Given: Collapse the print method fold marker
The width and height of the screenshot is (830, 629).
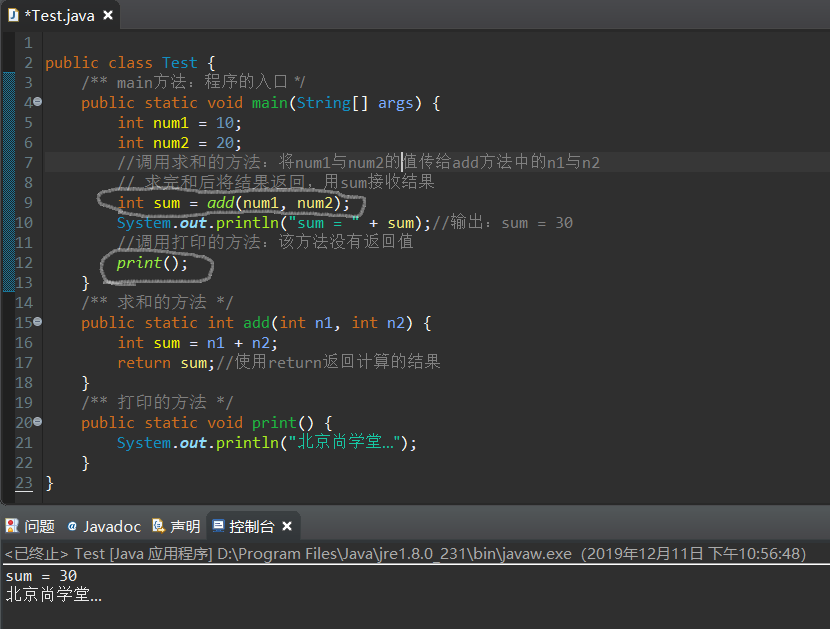Looking at the screenshot, I should (x=38, y=421).
